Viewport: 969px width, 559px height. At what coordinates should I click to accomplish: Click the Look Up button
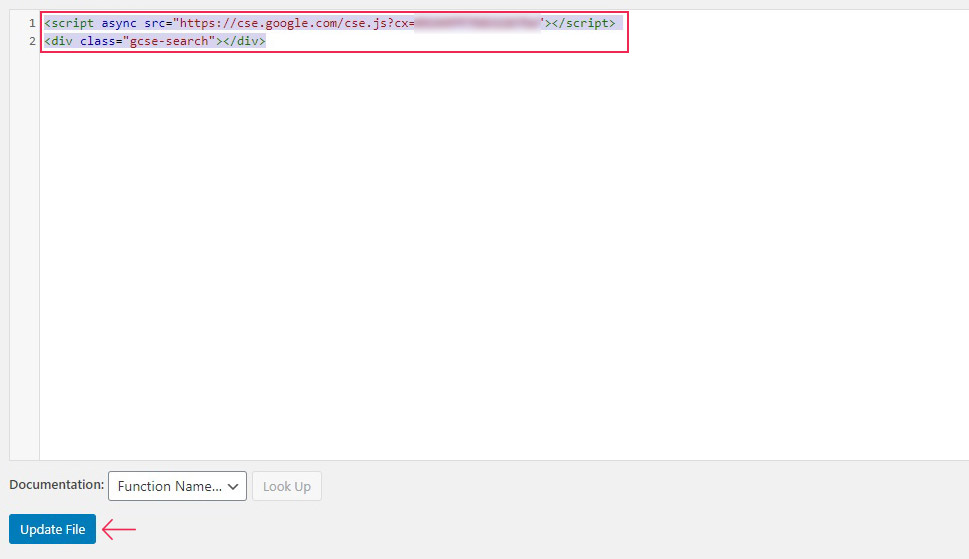(x=287, y=486)
